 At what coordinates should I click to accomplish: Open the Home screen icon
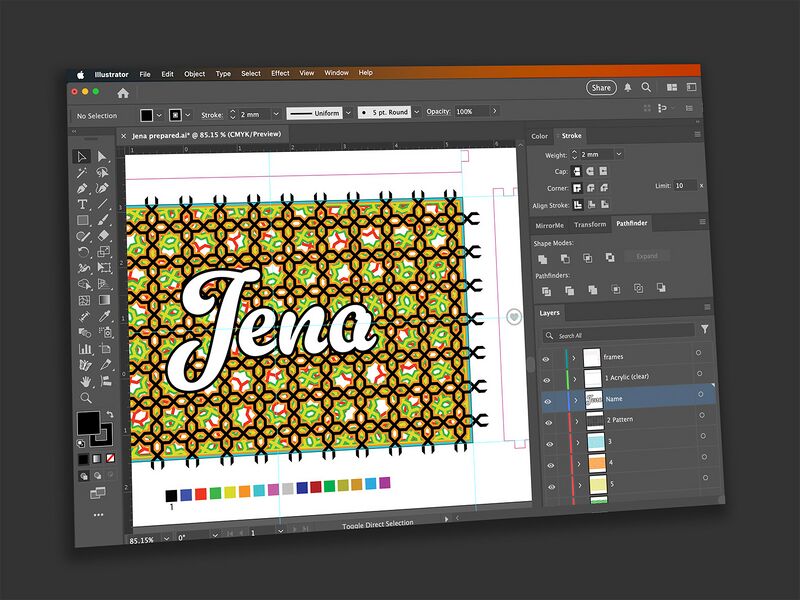click(x=123, y=93)
